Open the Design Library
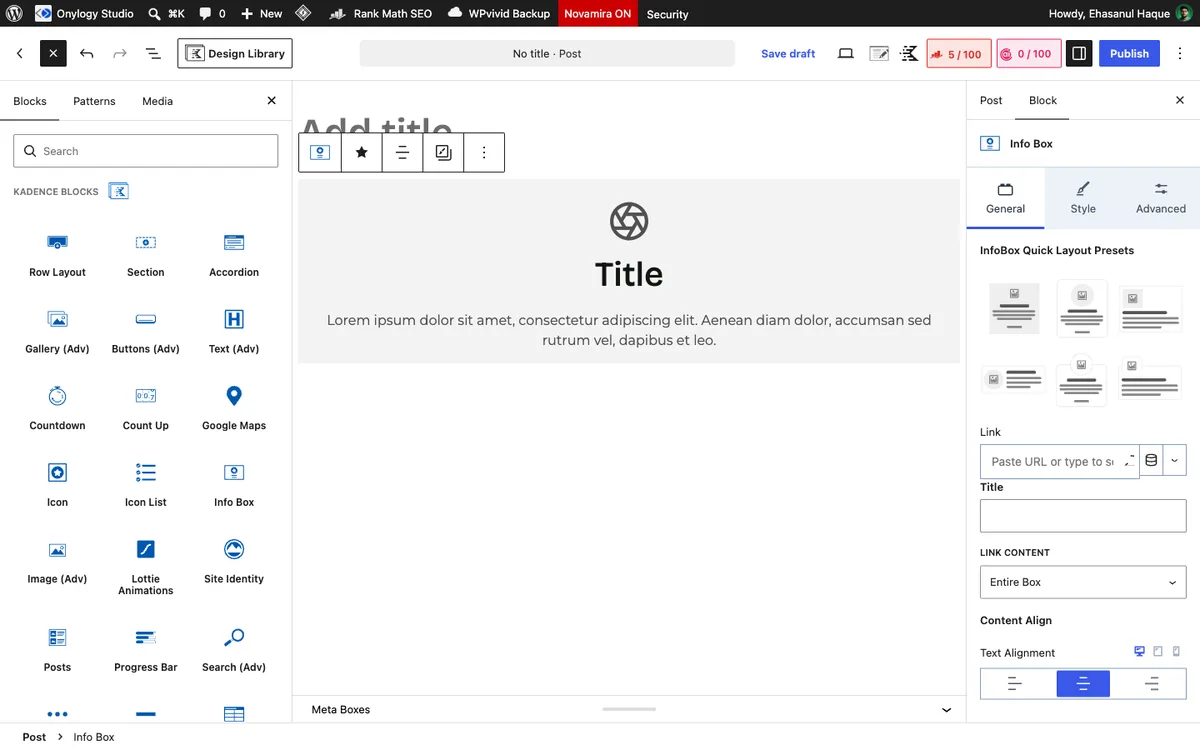This screenshot has height=750, width=1200. click(235, 53)
